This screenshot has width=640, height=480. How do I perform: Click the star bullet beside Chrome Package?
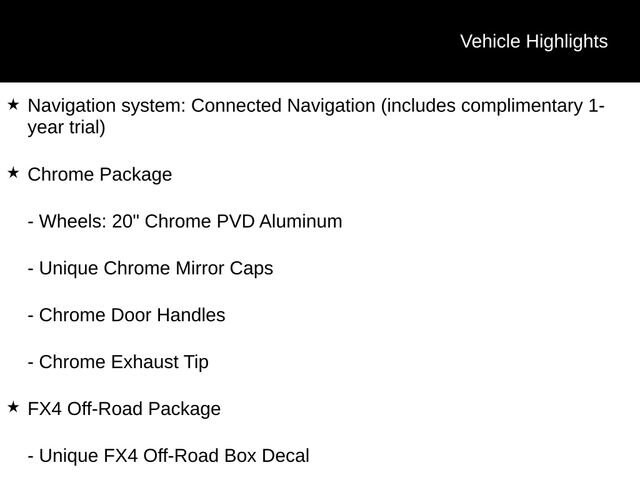[13, 173]
